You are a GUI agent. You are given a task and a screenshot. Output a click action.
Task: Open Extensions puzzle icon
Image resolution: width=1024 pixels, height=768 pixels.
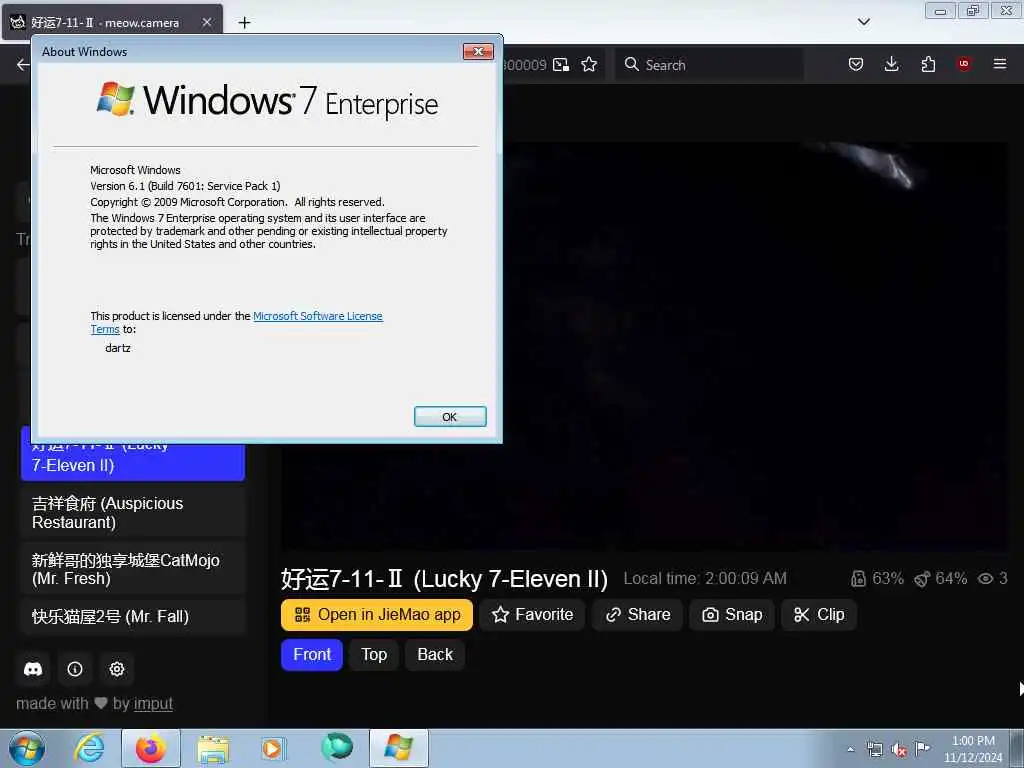click(928, 64)
